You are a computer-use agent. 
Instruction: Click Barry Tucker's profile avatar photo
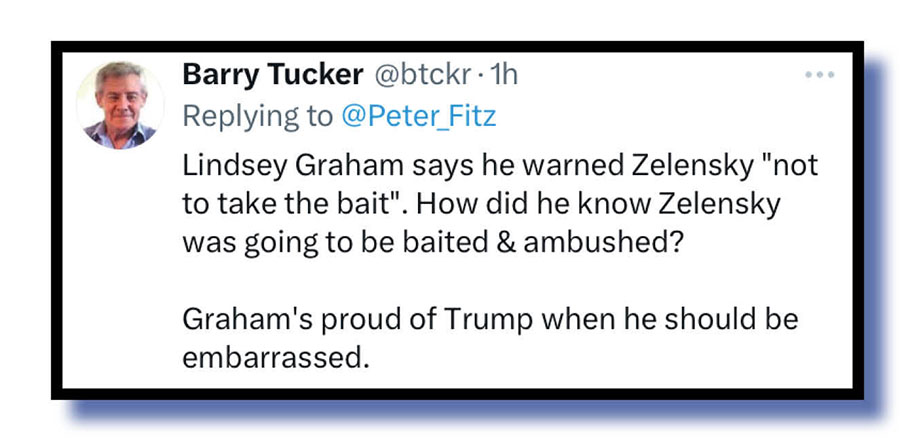point(121,105)
